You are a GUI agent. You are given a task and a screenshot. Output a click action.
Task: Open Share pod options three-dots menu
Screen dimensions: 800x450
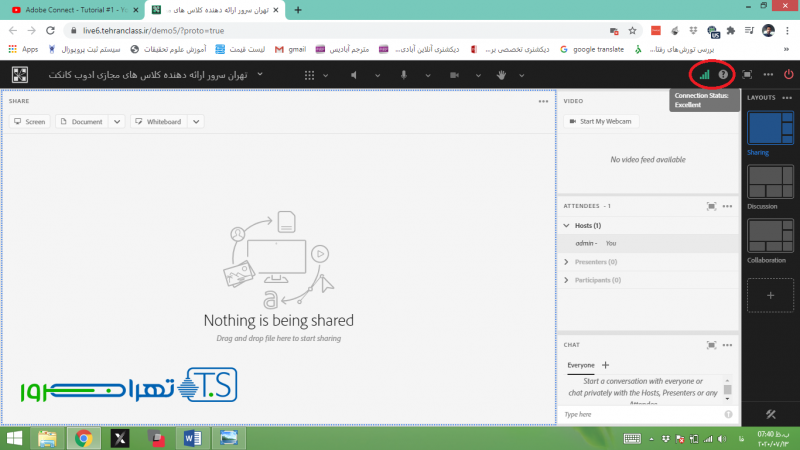coord(543,101)
